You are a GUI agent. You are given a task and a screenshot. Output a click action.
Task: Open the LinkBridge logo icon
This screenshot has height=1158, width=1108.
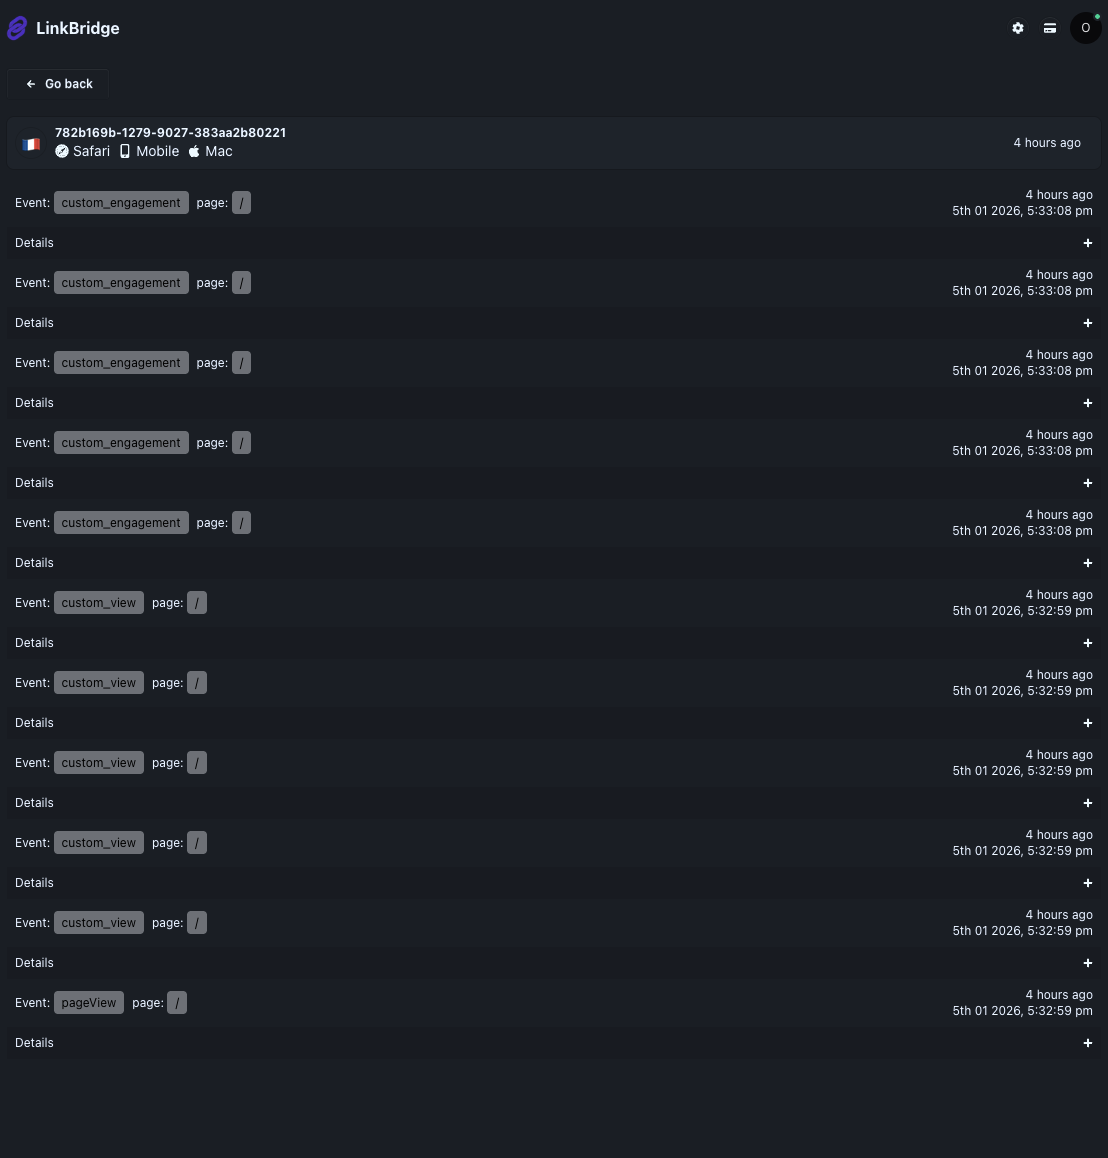click(x=17, y=28)
